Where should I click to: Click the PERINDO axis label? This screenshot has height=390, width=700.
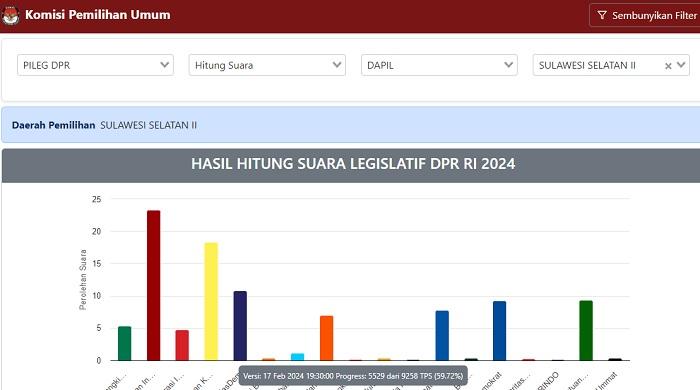coord(548,382)
